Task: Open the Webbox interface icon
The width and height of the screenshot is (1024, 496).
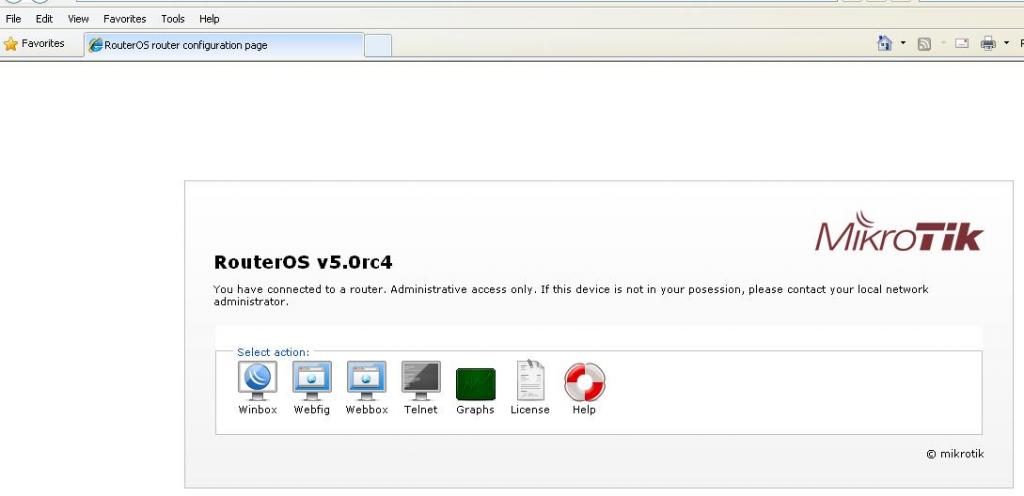Action: (366, 381)
